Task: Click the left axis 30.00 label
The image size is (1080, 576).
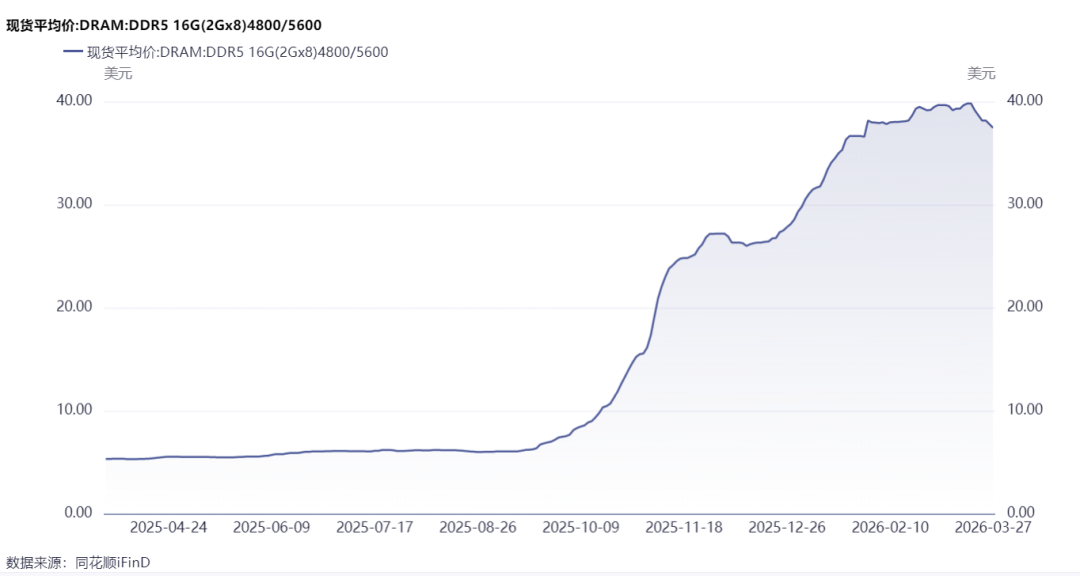Action: pos(74,204)
